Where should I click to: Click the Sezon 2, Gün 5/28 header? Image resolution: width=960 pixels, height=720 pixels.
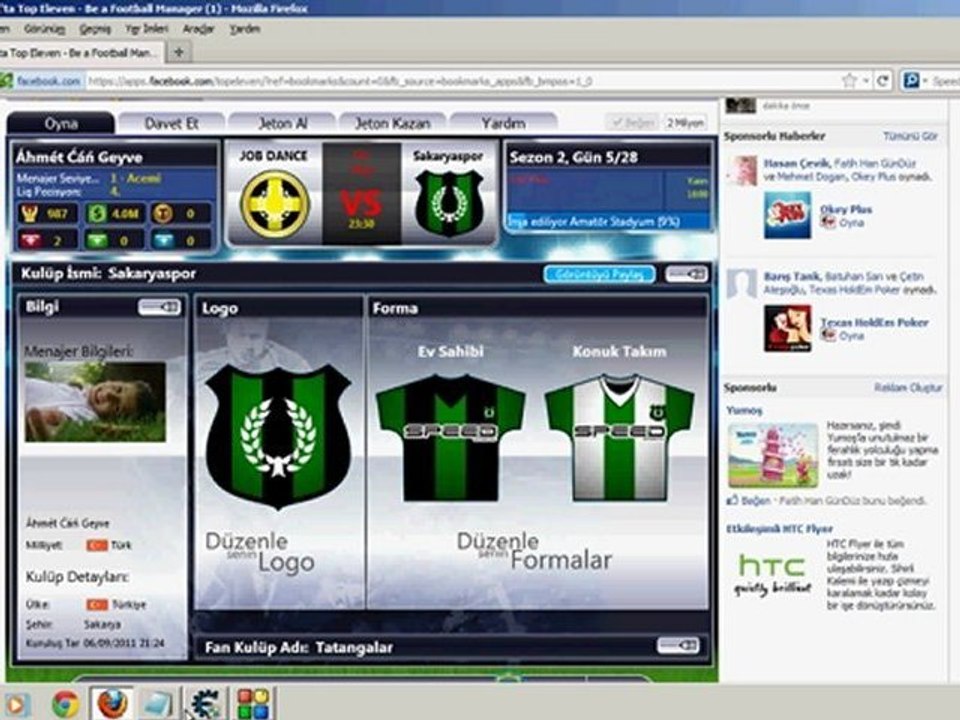(574, 157)
